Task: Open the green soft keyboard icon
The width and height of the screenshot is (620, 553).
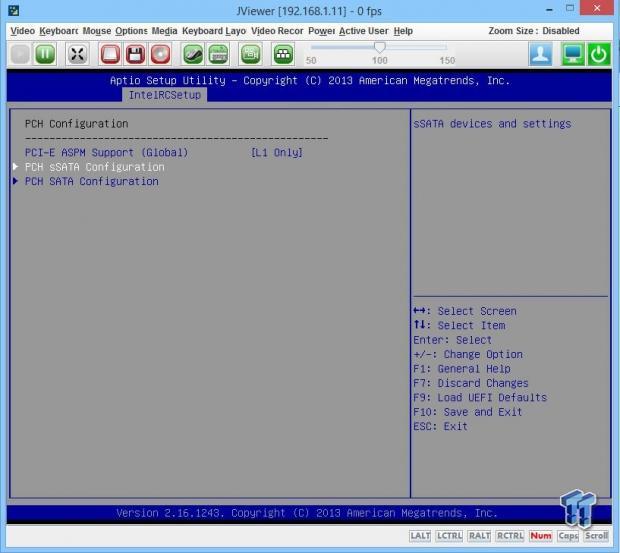Action: (218, 54)
